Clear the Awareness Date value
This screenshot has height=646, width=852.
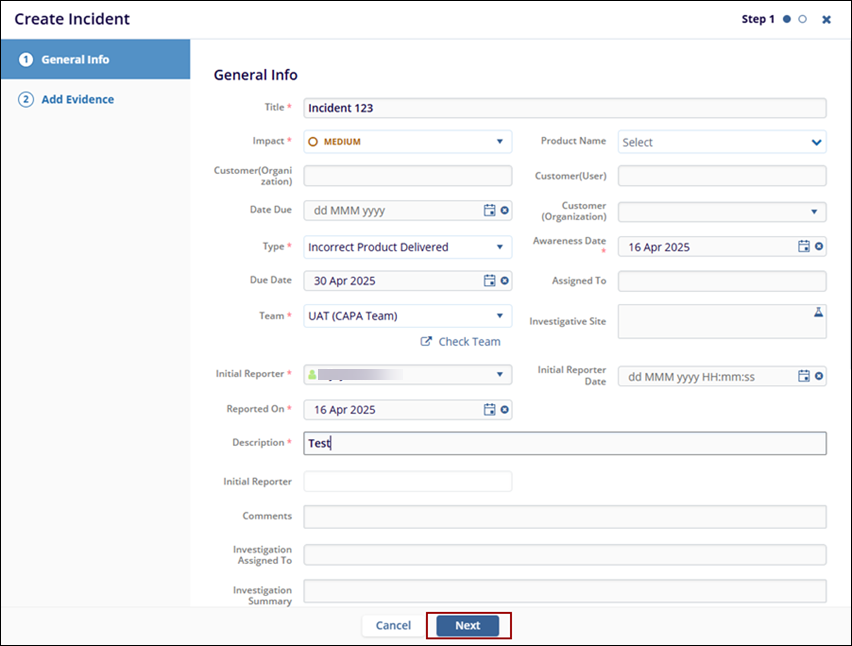tap(819, 247)
